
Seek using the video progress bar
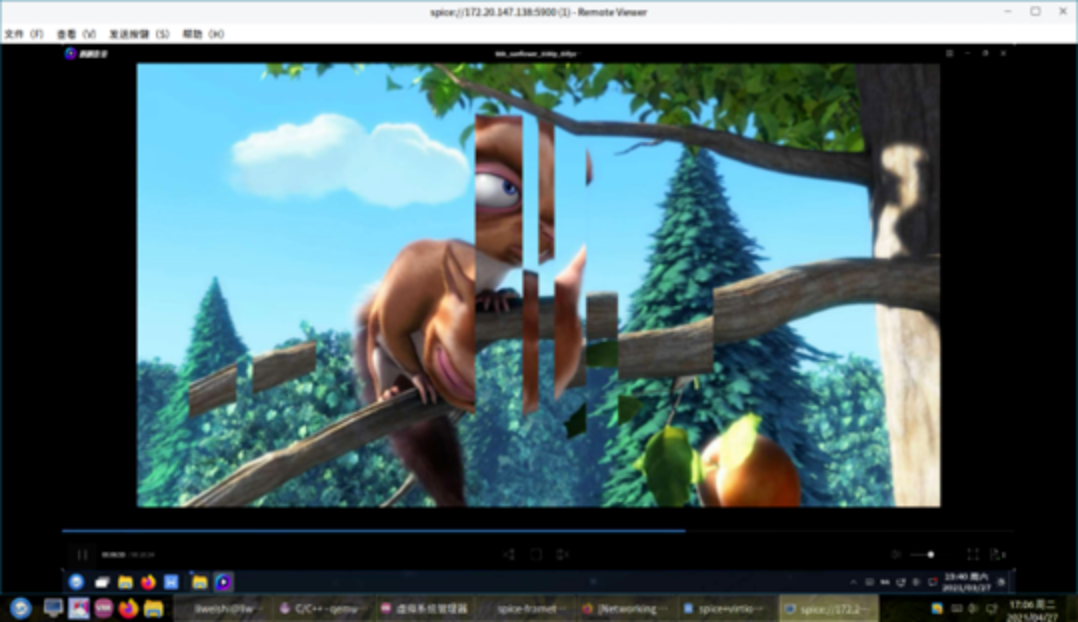click(538, 531)
